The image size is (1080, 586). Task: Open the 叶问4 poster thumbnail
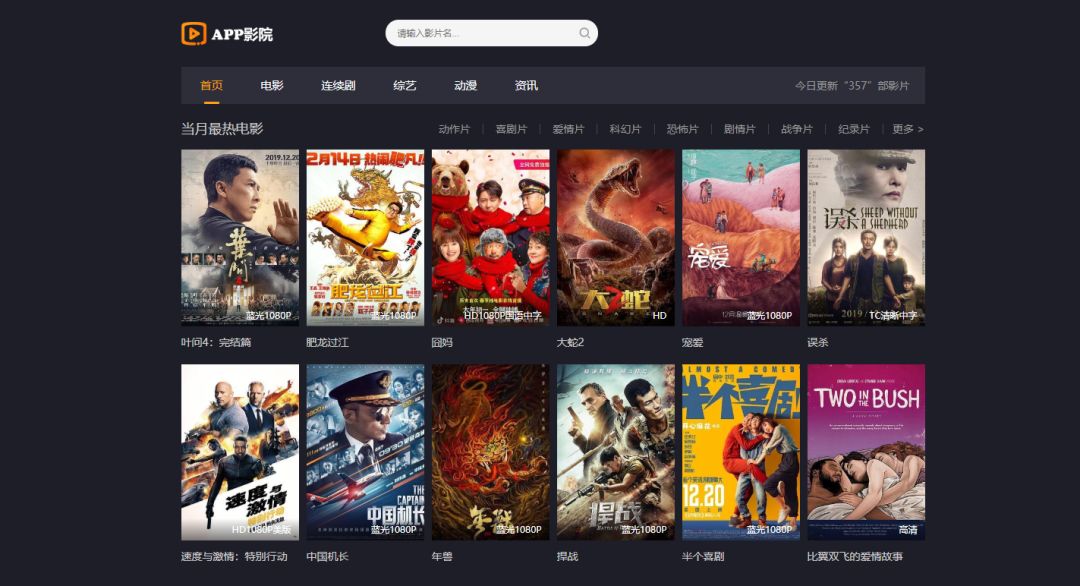coord(240,238)
